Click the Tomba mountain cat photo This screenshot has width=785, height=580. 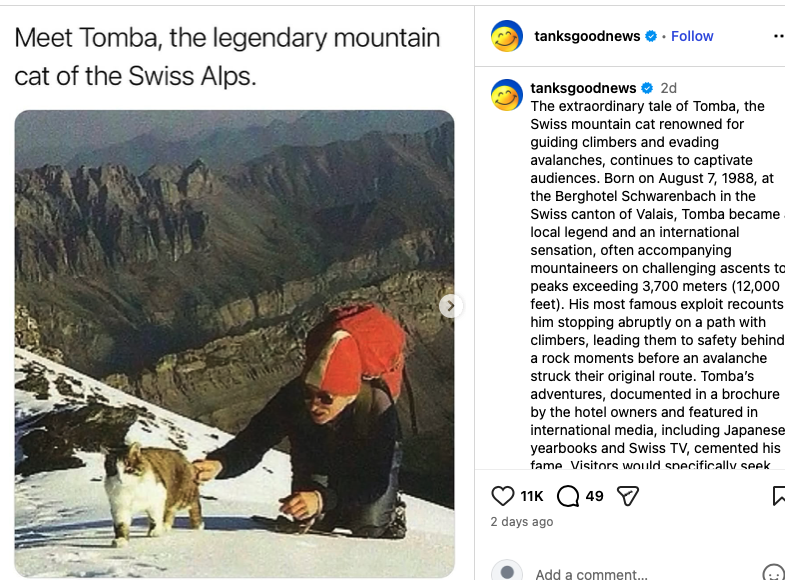click(x=234, y=343)
